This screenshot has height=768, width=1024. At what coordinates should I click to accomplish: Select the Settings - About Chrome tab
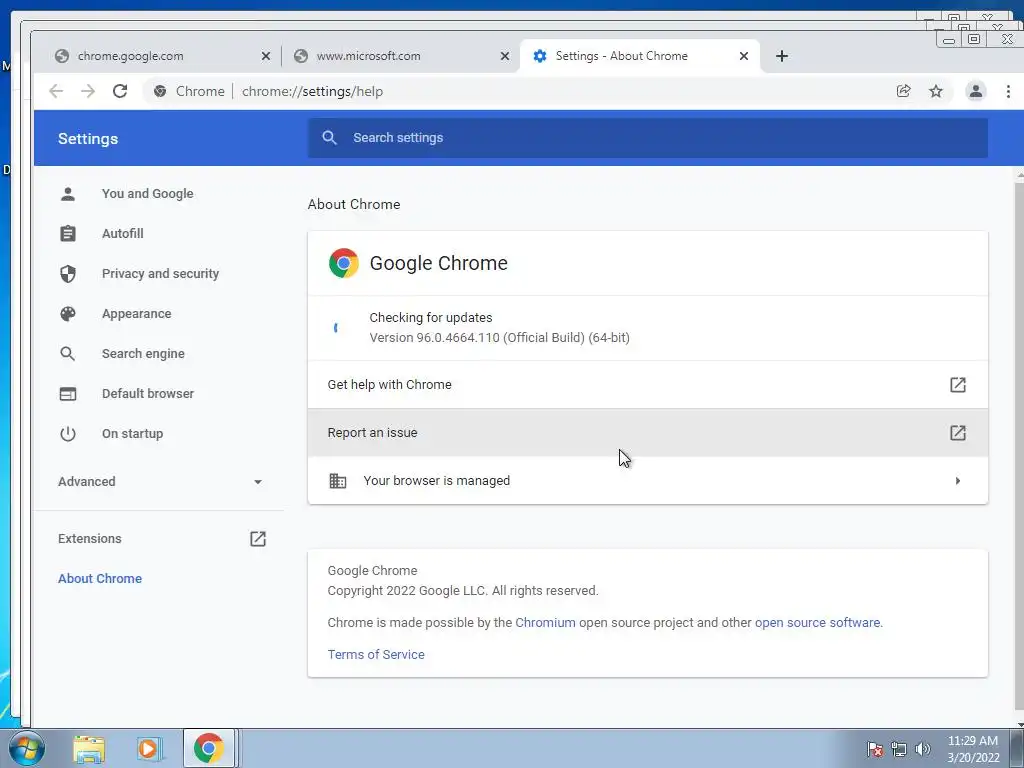[640, 56]
